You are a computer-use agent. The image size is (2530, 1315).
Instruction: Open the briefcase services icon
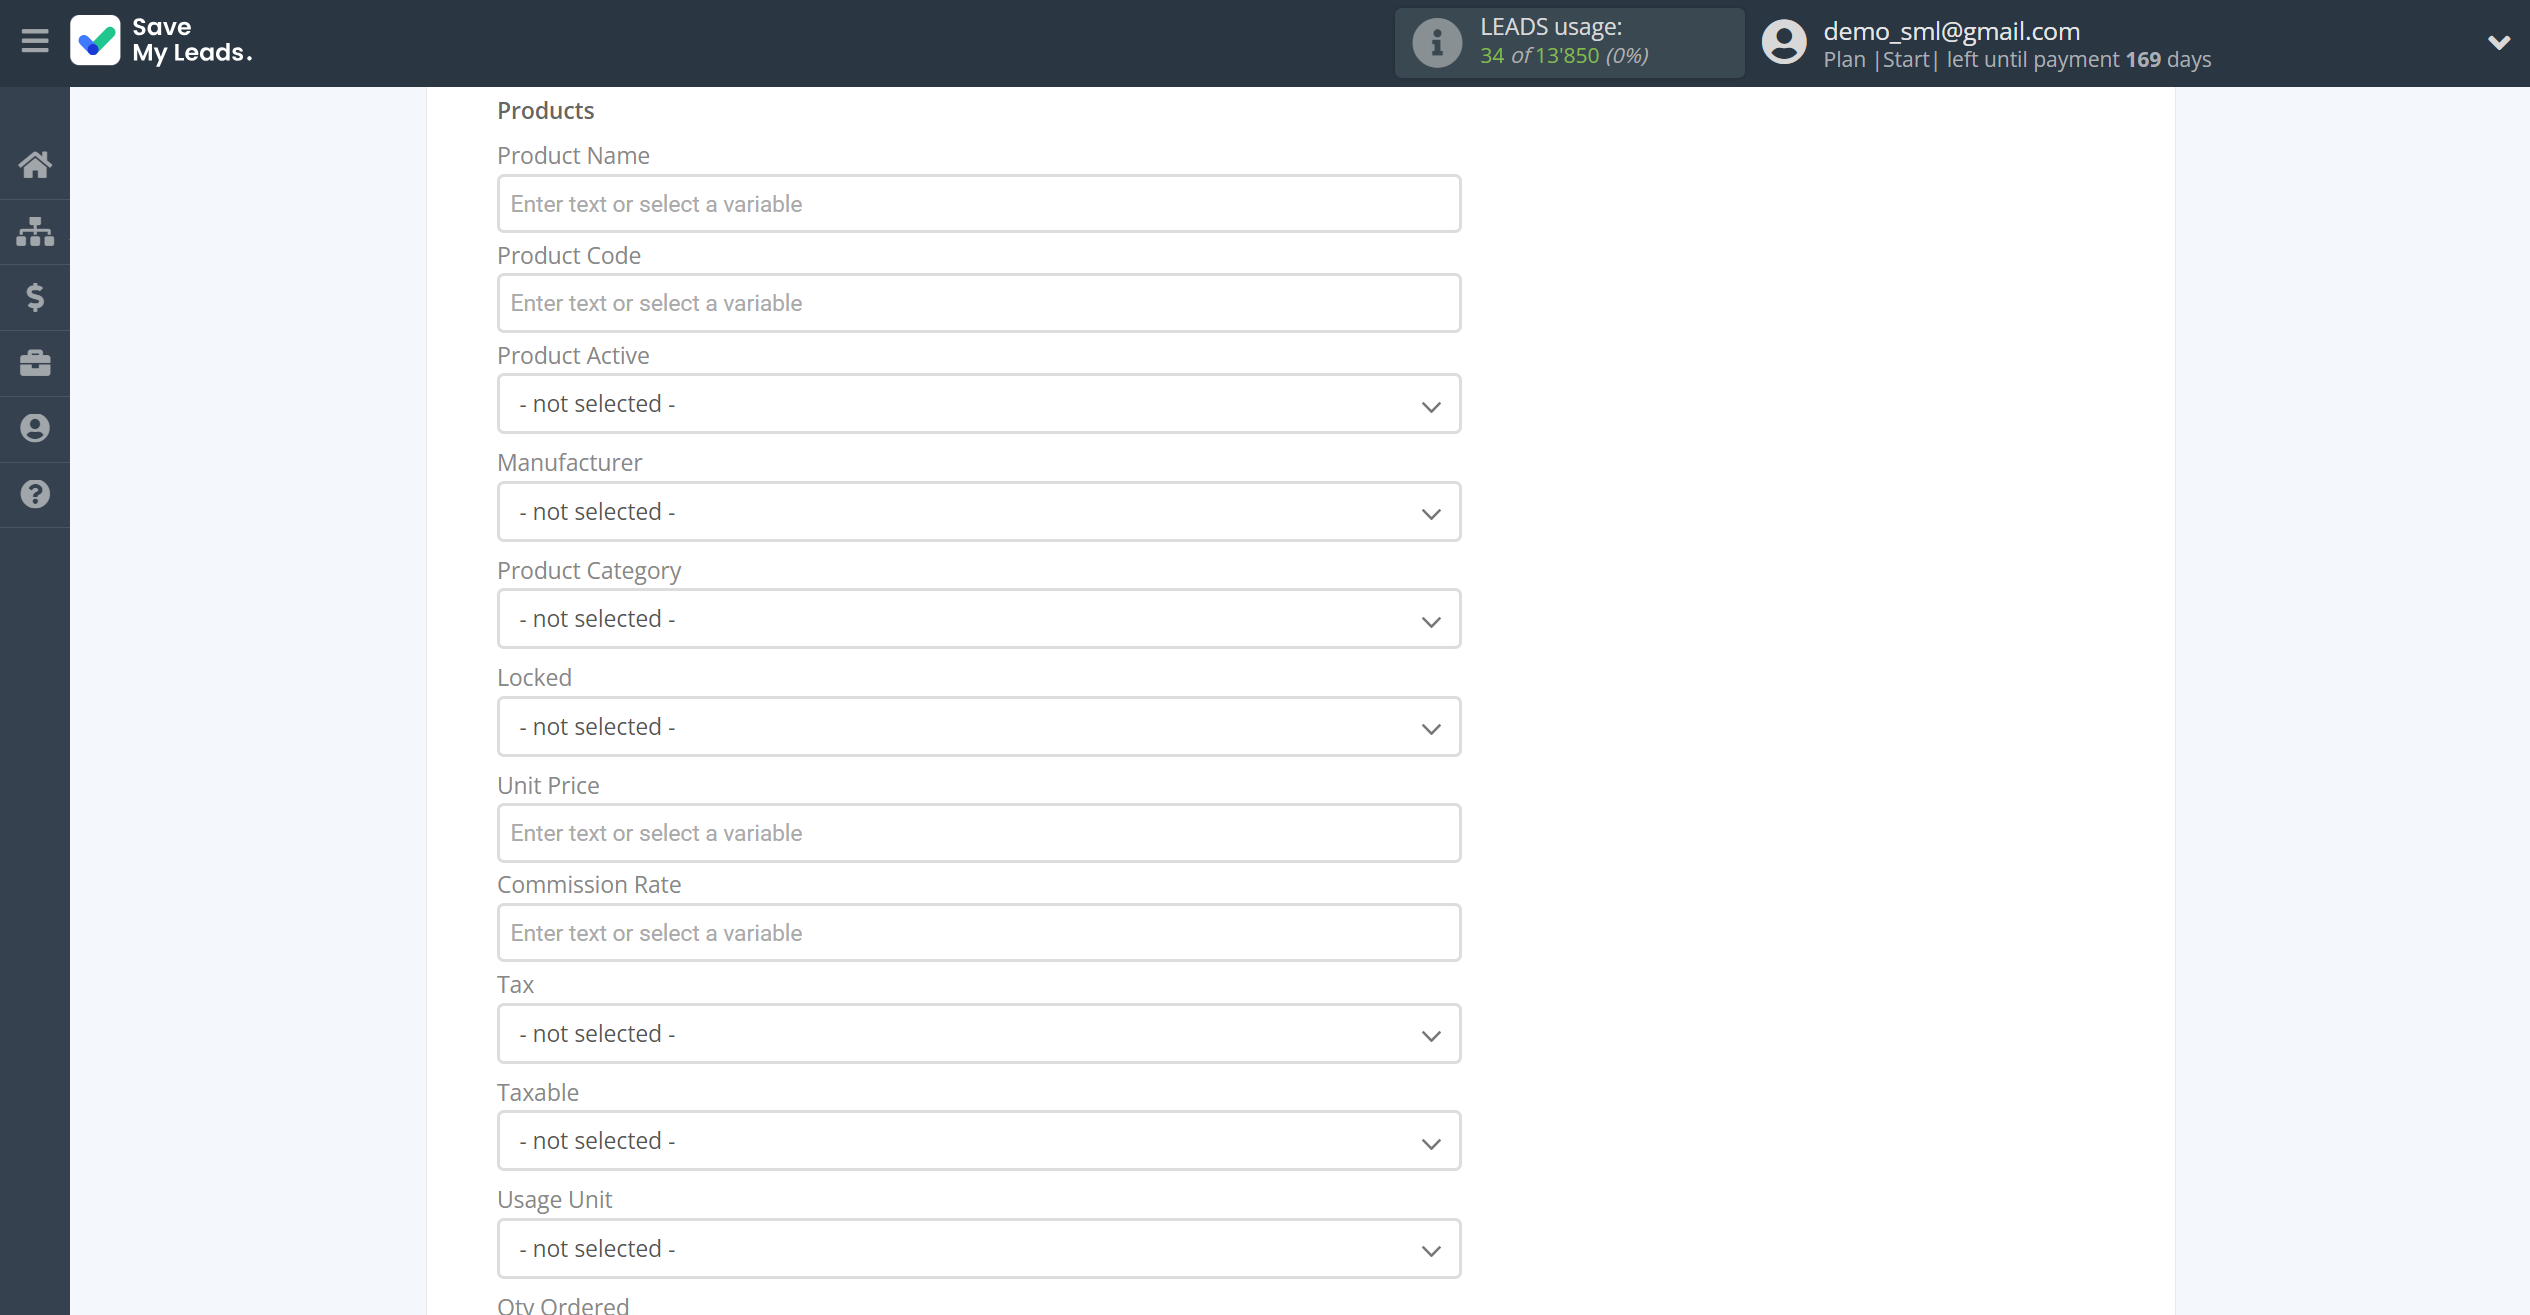pos(35,363)
